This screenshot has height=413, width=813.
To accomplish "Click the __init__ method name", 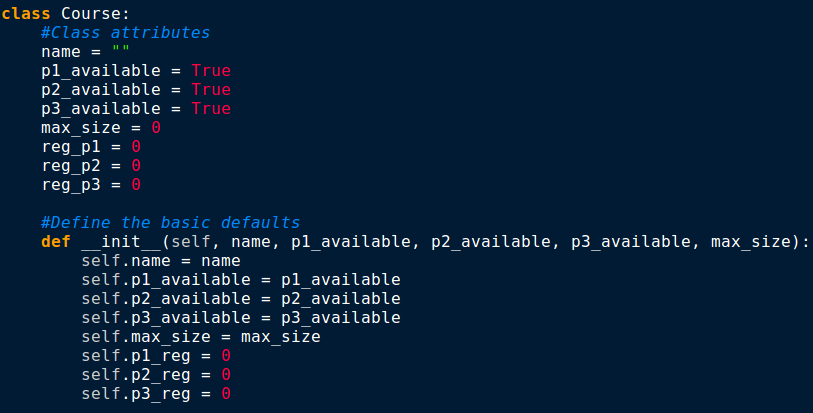I will point(121,242).
